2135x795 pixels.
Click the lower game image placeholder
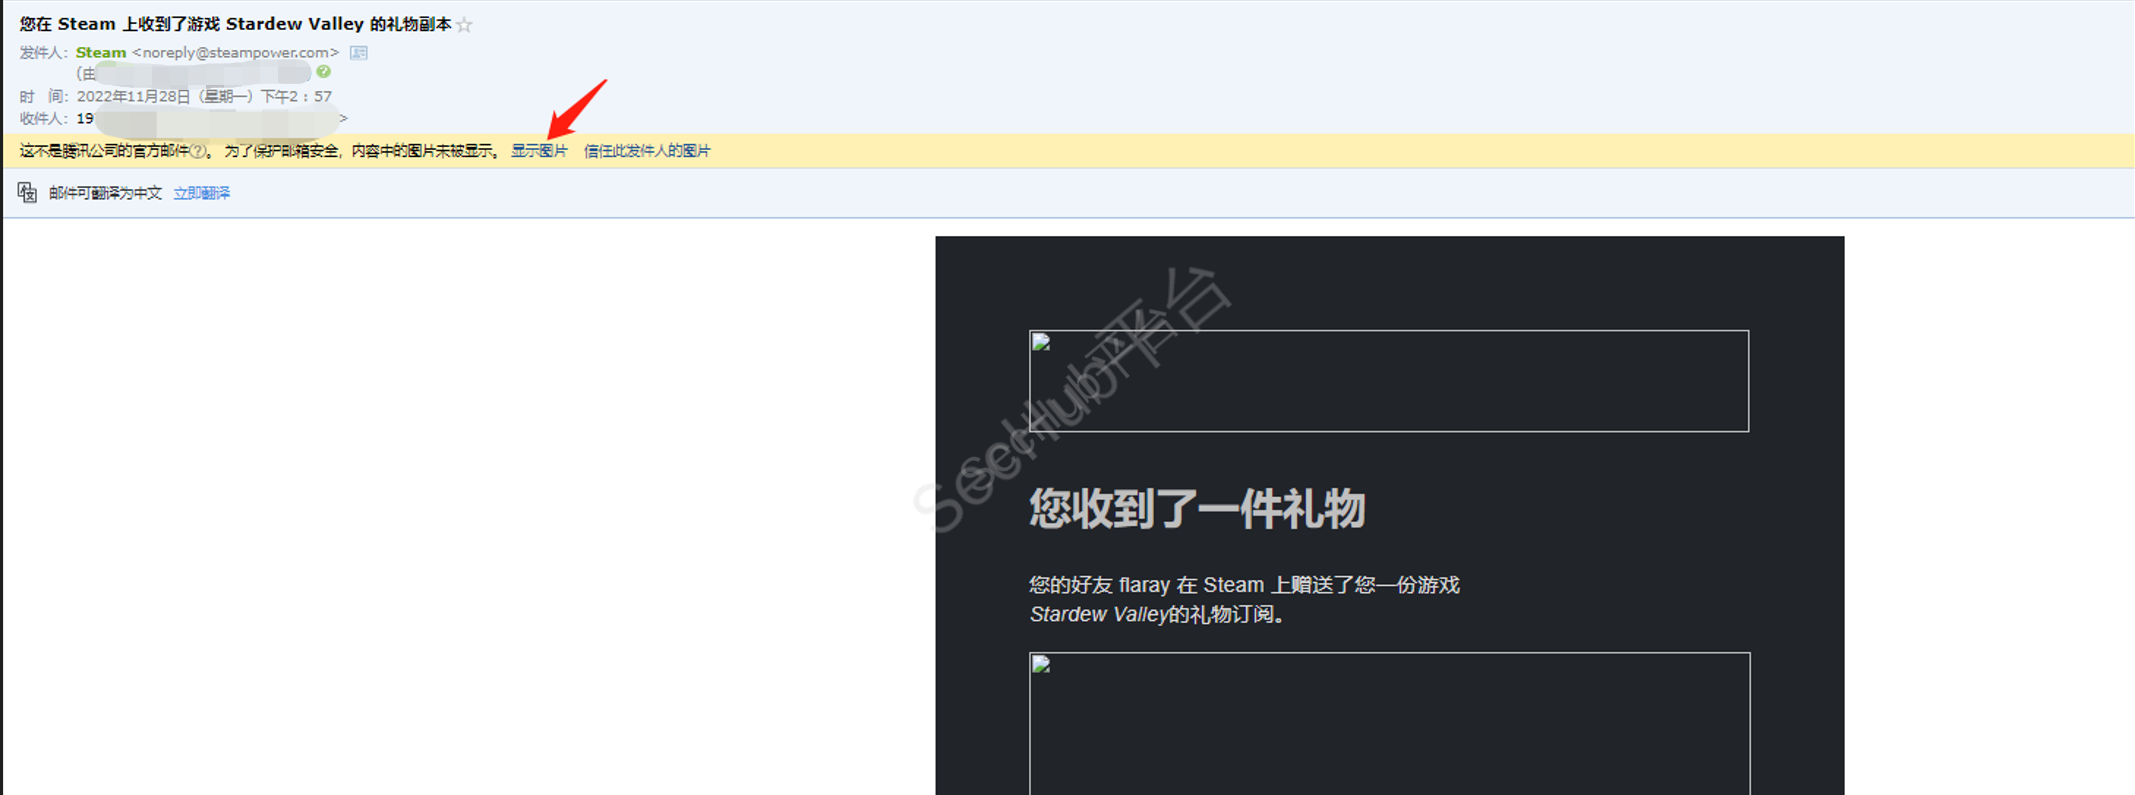pos(1388,723)
